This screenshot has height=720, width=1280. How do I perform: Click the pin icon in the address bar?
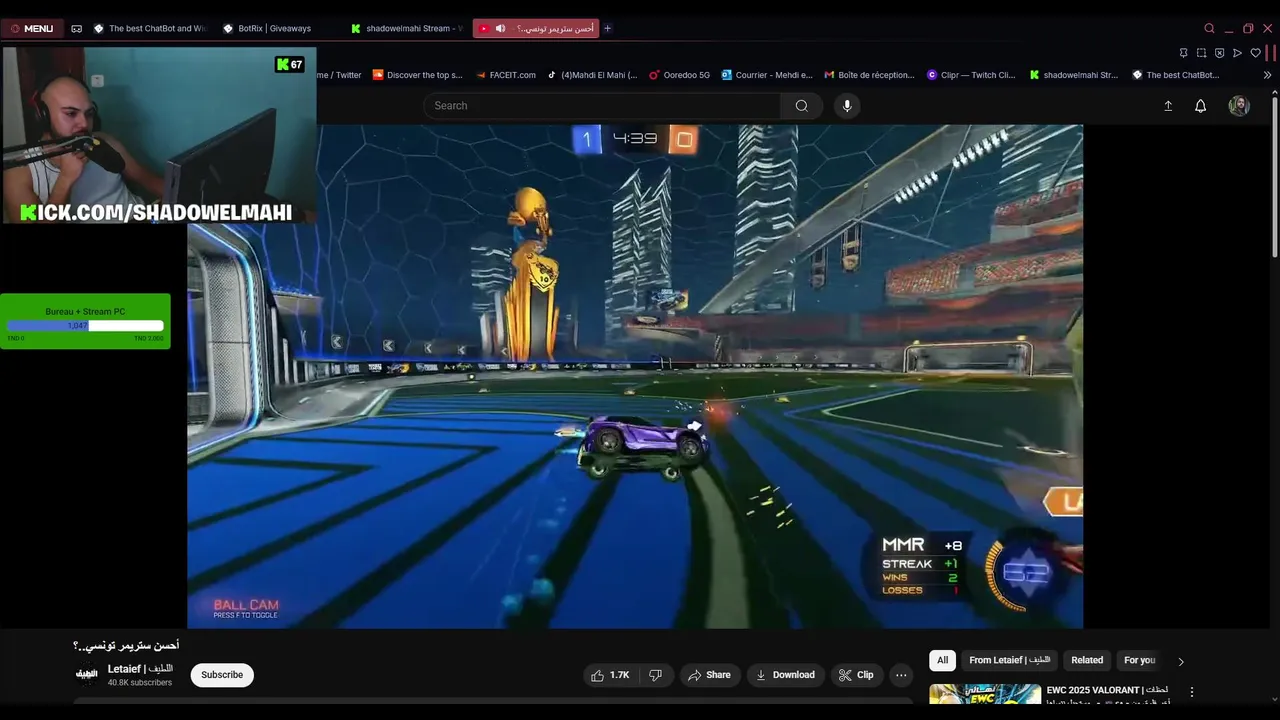pos(1183,53)
